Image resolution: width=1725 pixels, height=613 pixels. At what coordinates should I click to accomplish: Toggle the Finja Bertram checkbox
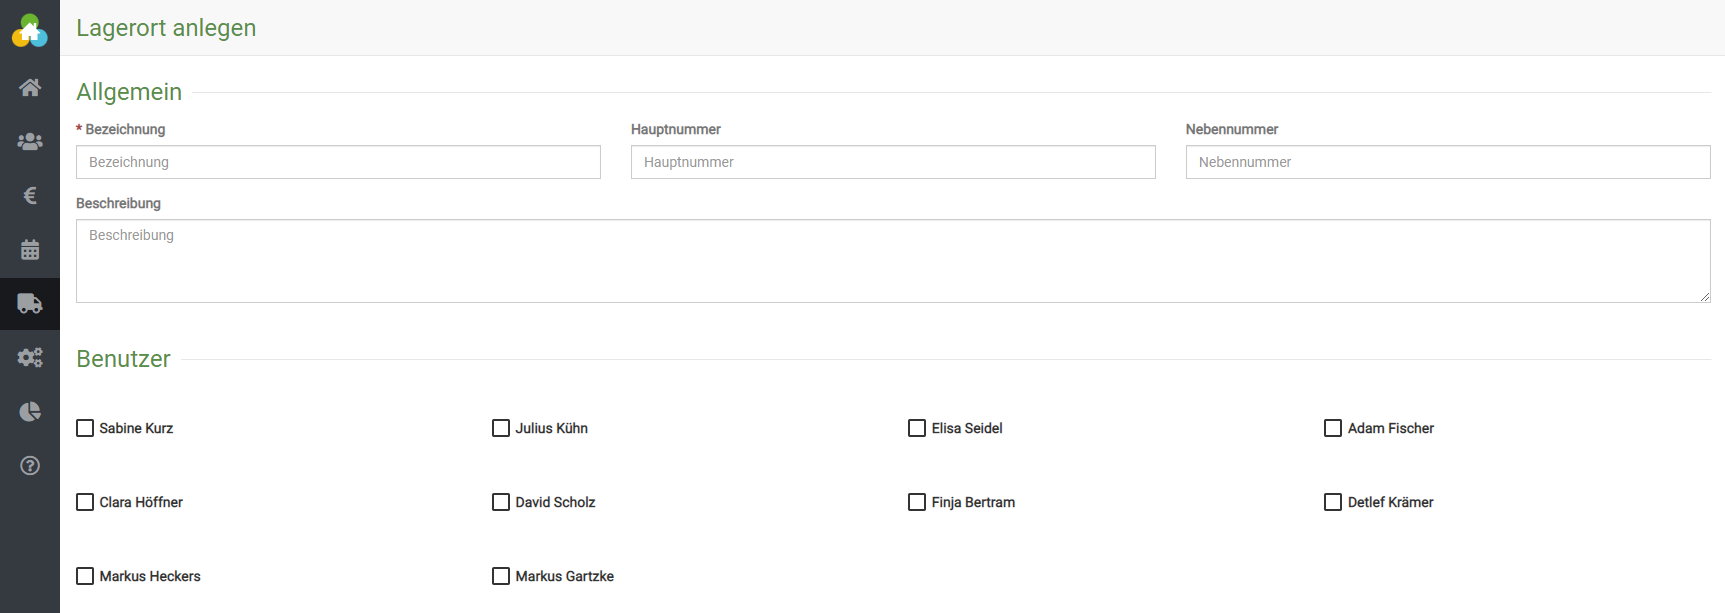(x=917, y=502)
